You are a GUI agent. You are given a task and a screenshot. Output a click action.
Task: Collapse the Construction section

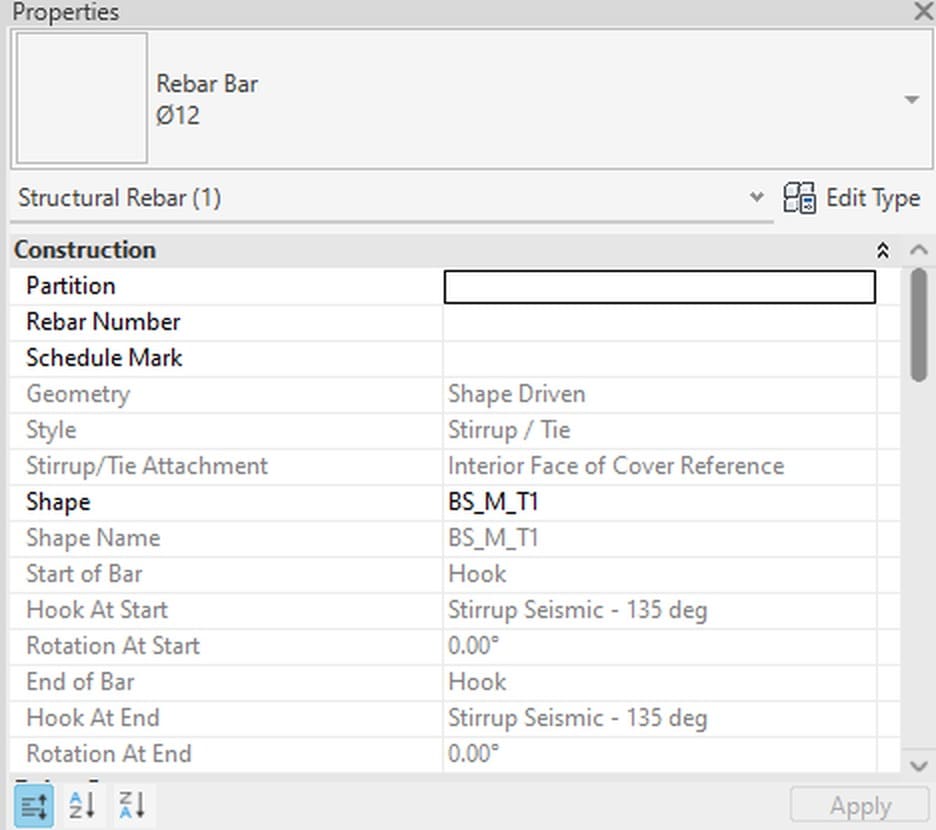pyautogui.click(x=883, y=250)
